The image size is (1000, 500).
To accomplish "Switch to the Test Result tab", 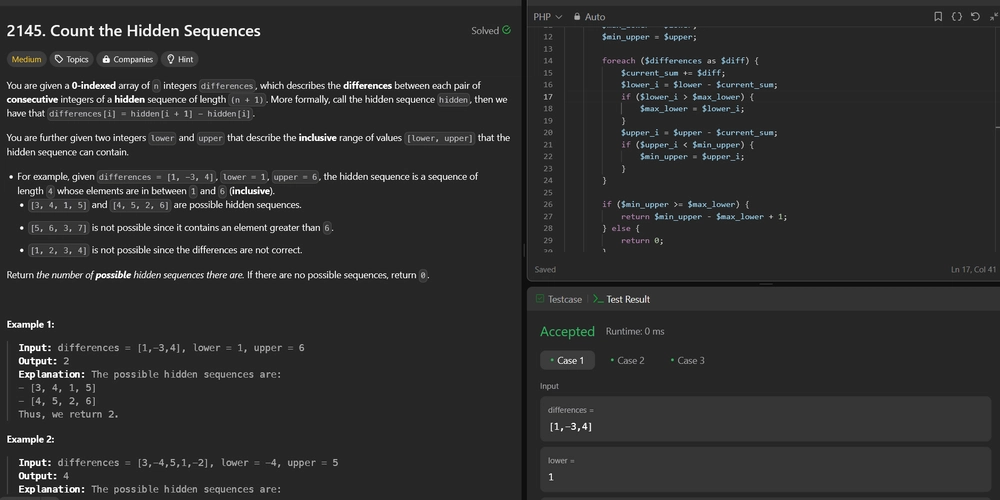I will pos(621,299).
